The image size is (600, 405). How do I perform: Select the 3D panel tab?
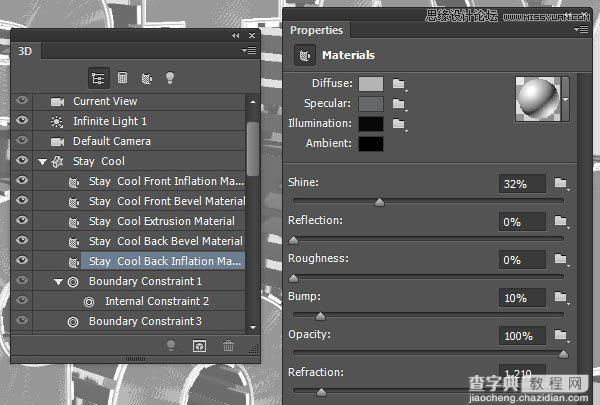tap(25, 51)
